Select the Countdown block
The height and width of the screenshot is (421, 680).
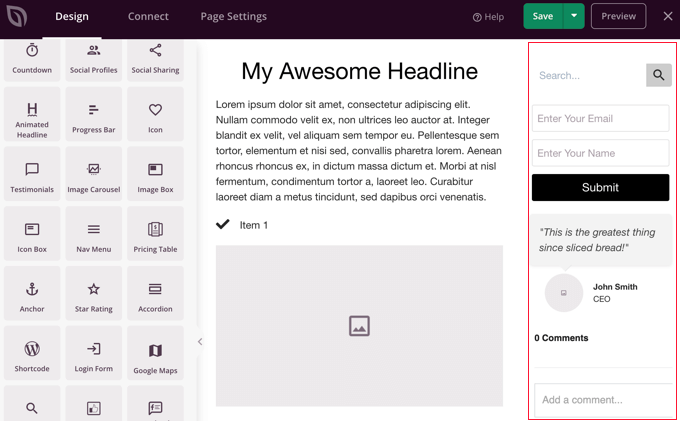[32, 58]
